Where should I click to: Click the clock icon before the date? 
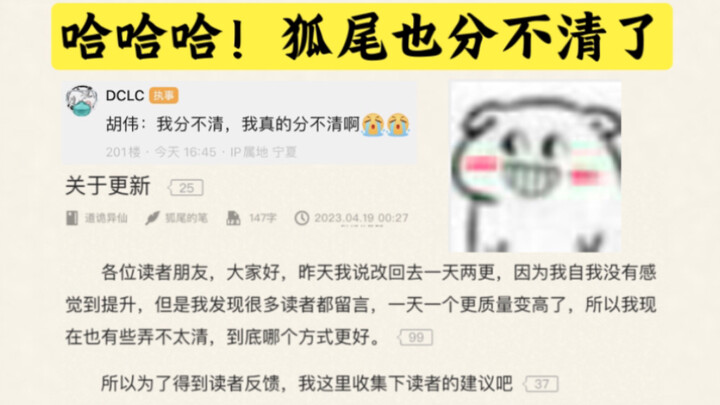302,218
